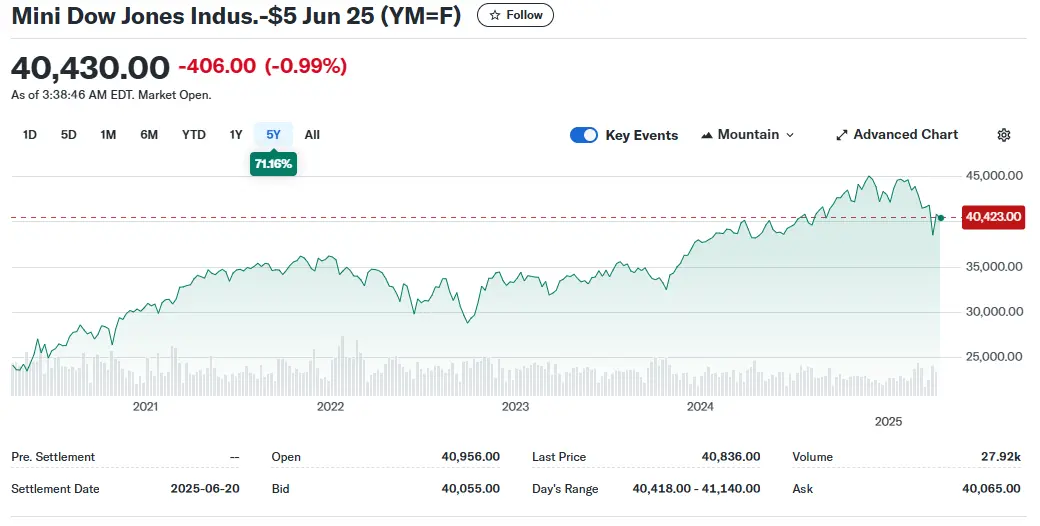Viewport: 1040px width, 526px height.
Task: Click the Mountain chart type icon
Action: [x=707, y=135]
